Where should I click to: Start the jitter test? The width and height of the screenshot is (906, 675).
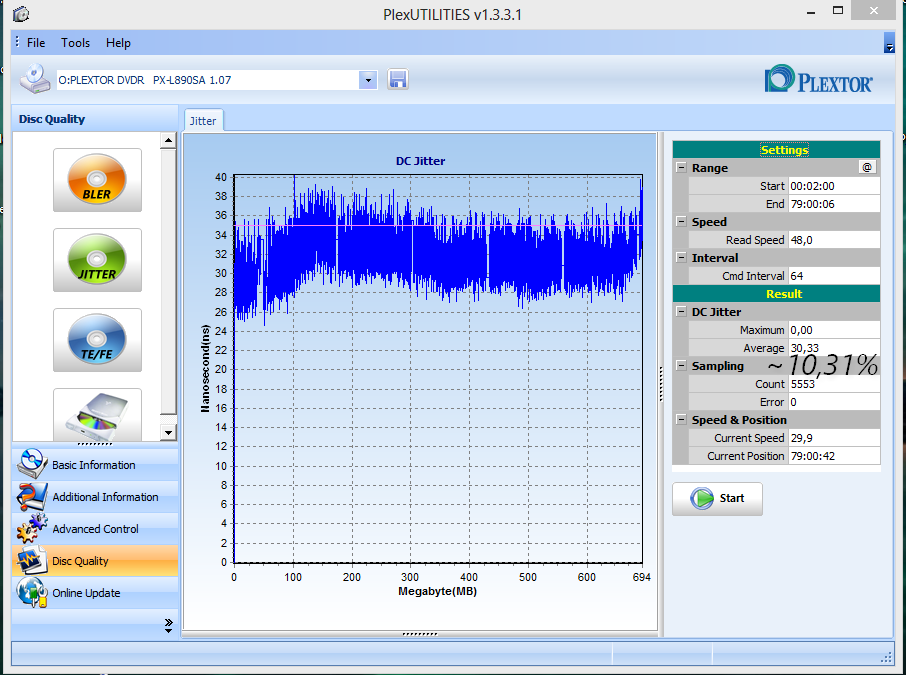tap(717, 498)
